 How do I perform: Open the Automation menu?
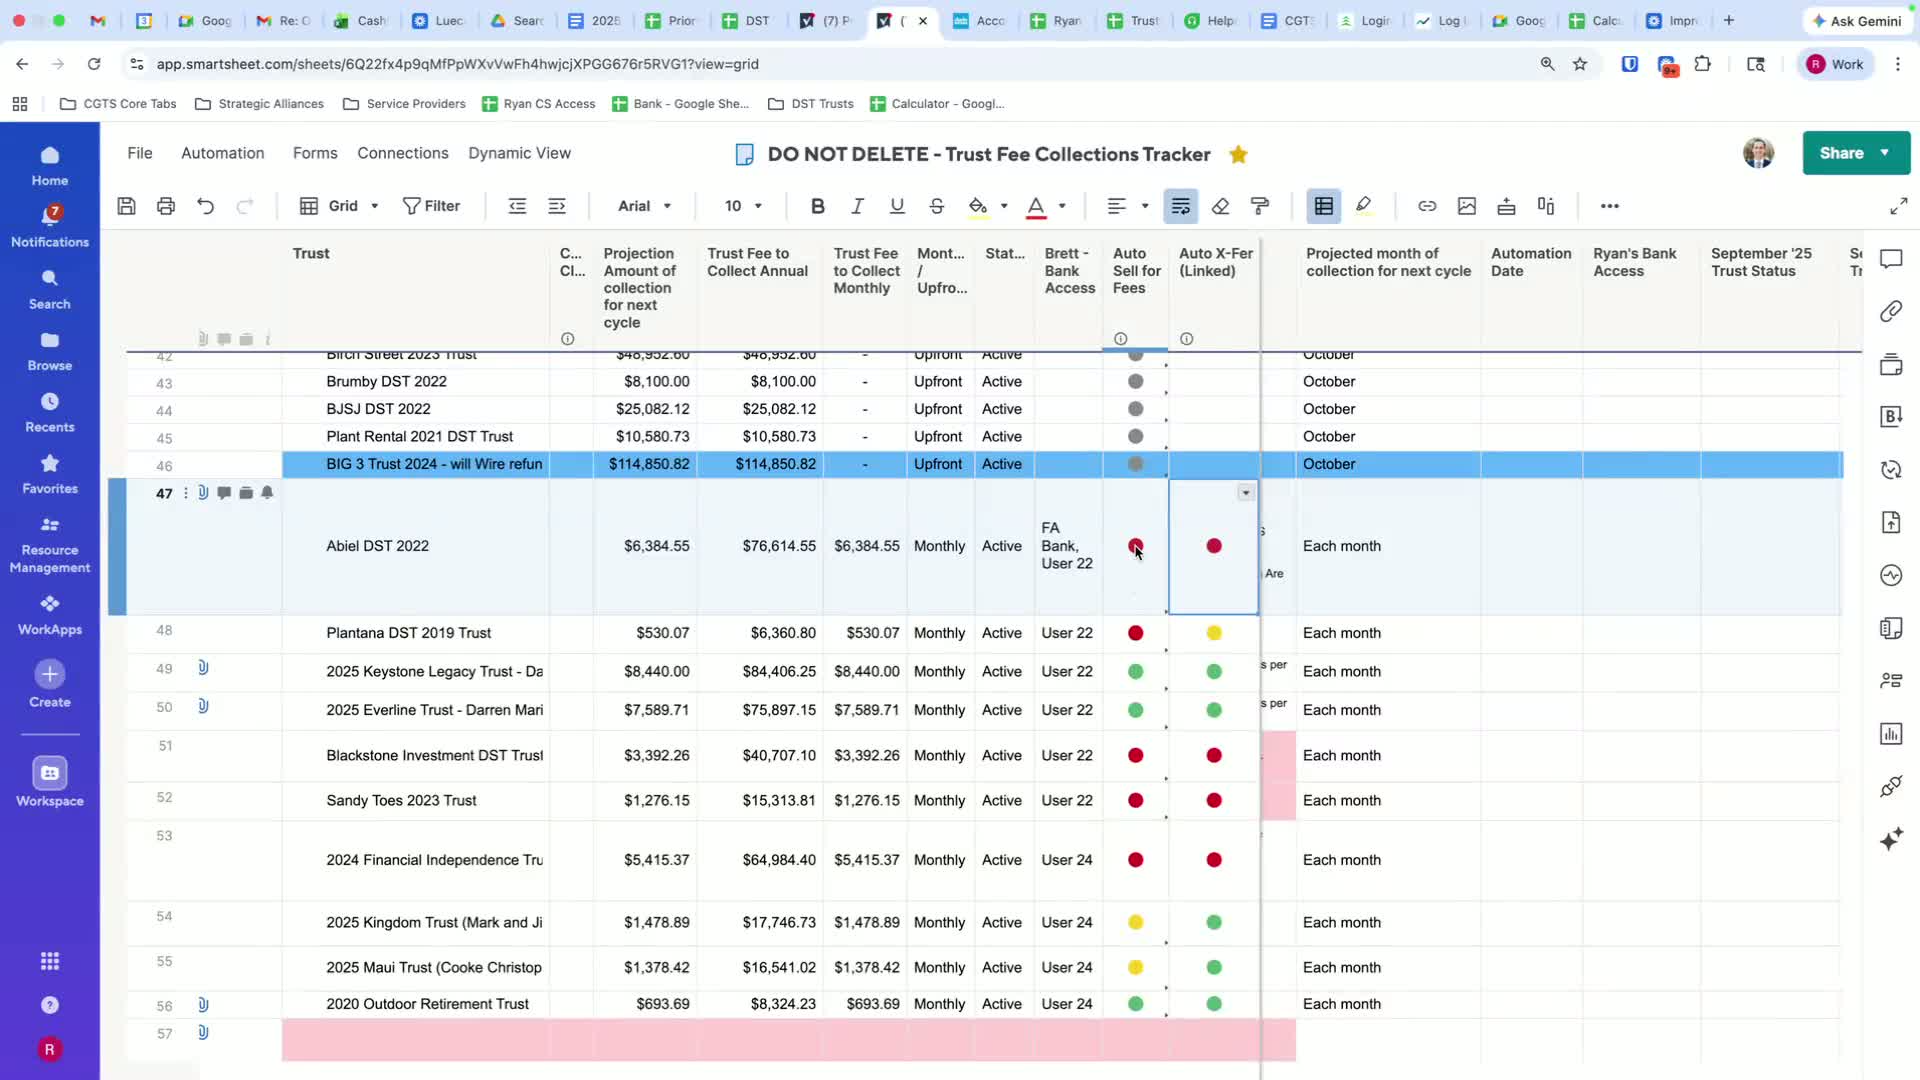(222, 153)
